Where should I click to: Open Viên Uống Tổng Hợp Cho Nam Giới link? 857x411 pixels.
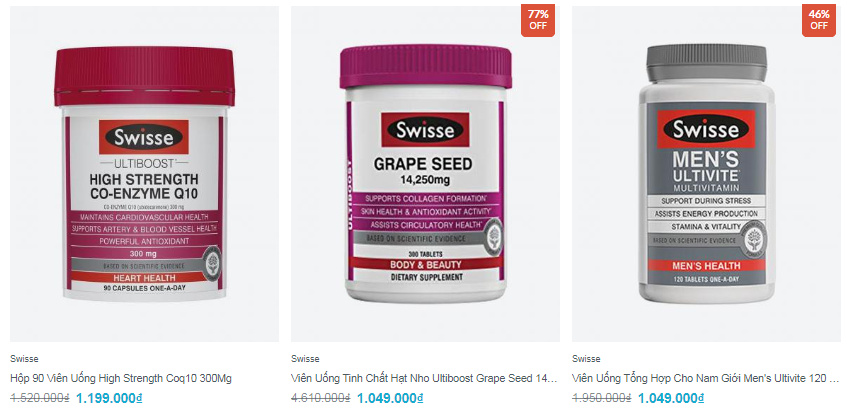(x=706, y=378)
